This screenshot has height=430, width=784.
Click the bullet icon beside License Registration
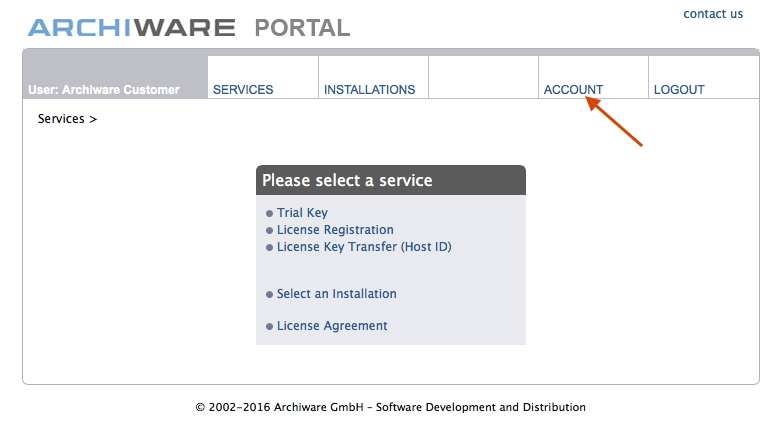(269, 231)
